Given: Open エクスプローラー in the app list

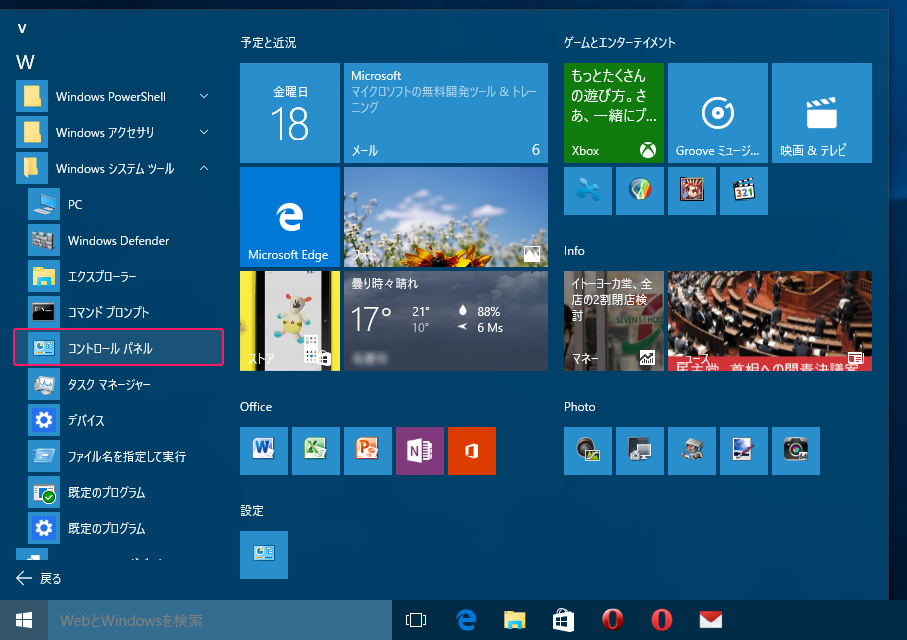Looking at the screenshot, I should [119, 276].
